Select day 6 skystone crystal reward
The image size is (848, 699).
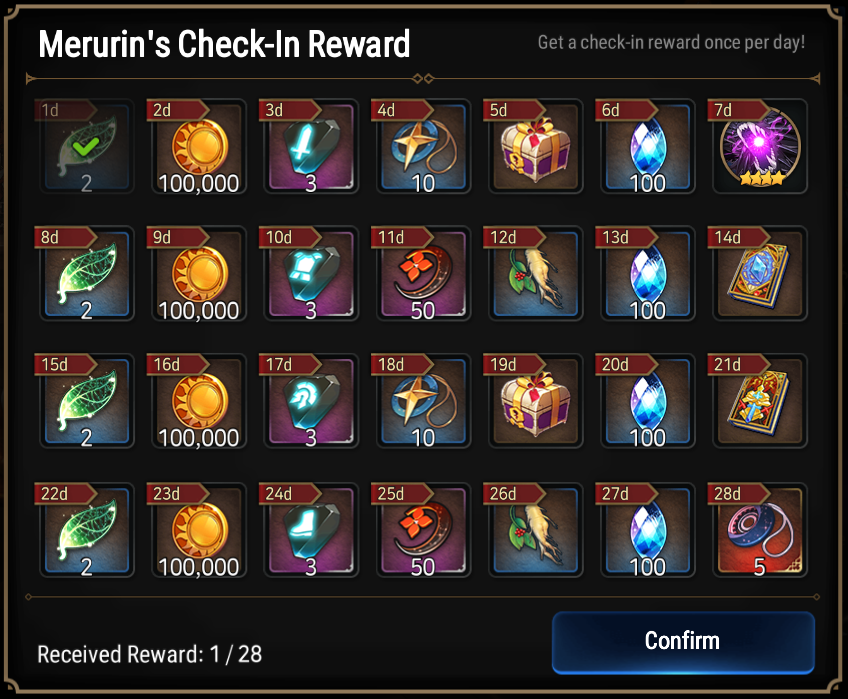[x=647, y=146]
